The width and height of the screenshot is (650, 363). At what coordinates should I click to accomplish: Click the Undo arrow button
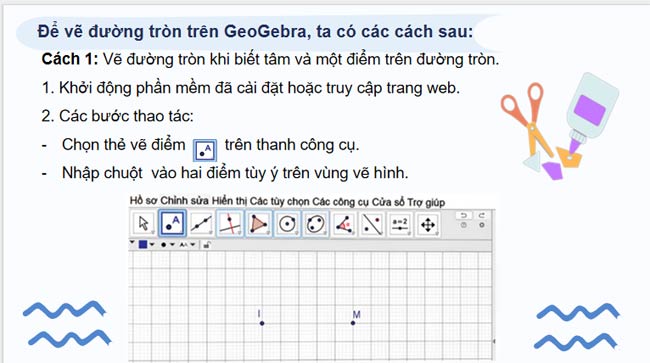(463, 215)
